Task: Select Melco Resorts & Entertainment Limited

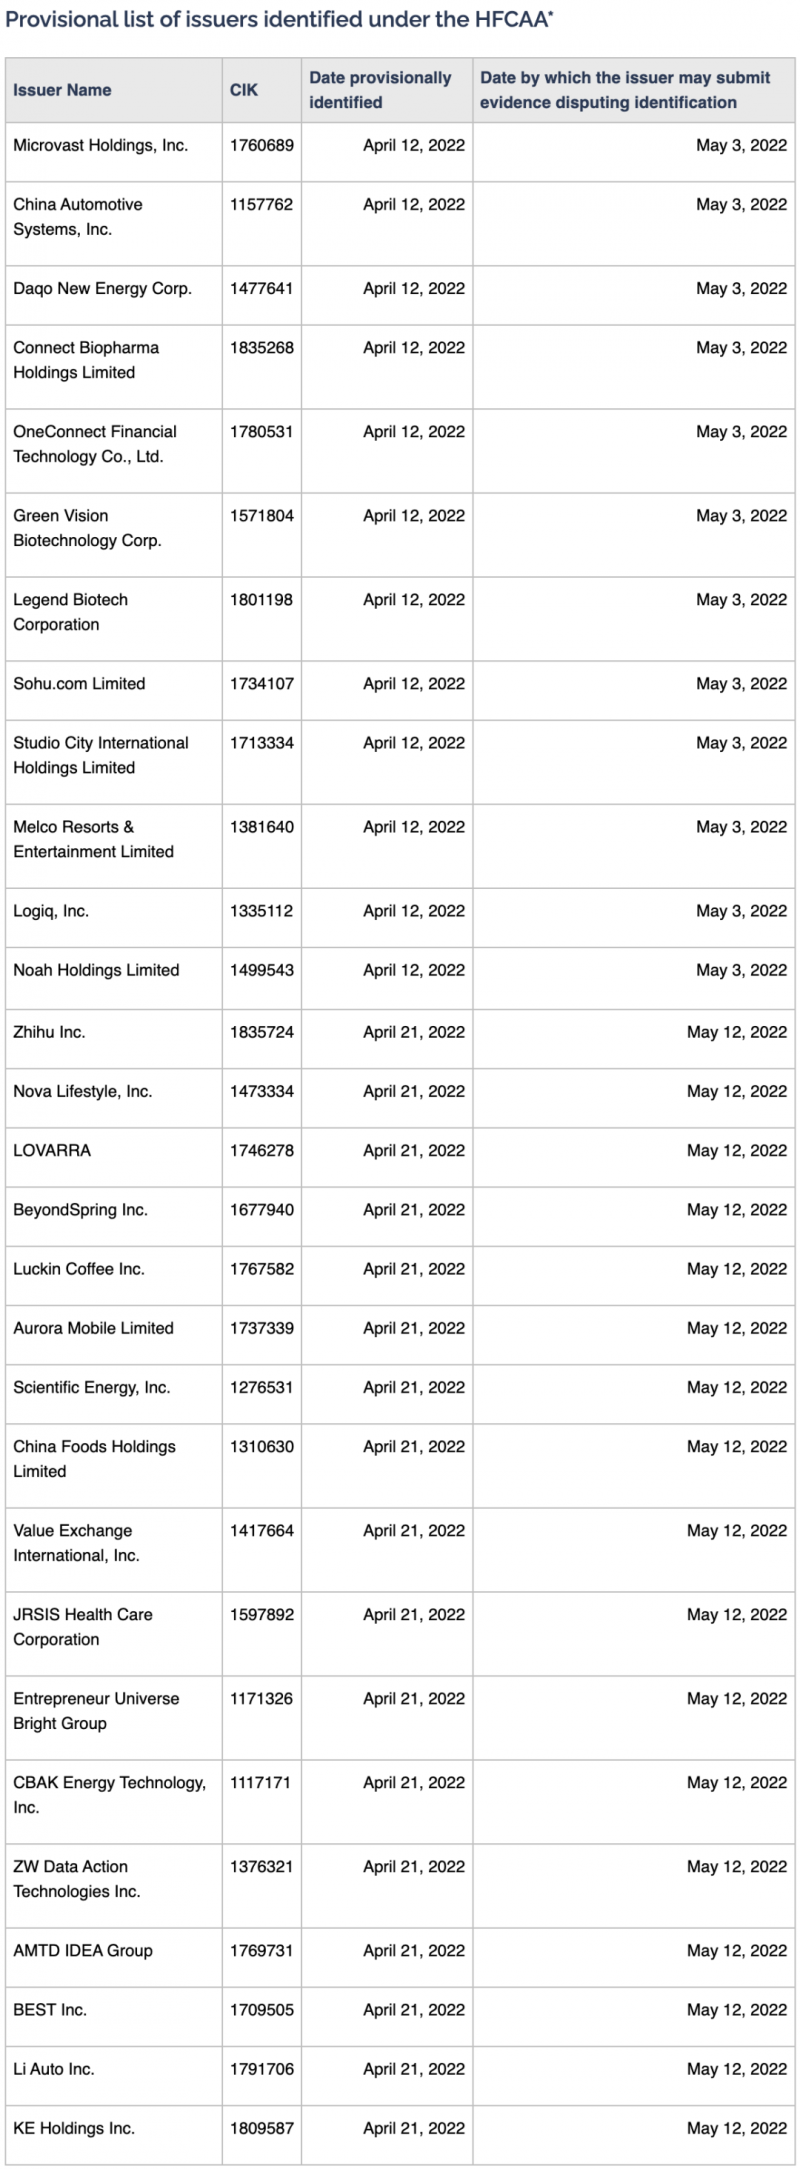Action: click(93, 839)
